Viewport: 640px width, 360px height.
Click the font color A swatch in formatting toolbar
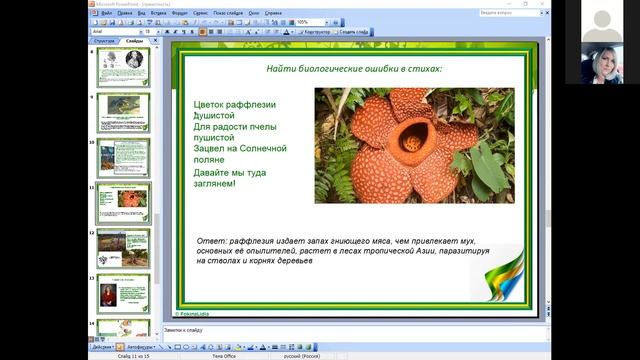click(x=286, y=32)
